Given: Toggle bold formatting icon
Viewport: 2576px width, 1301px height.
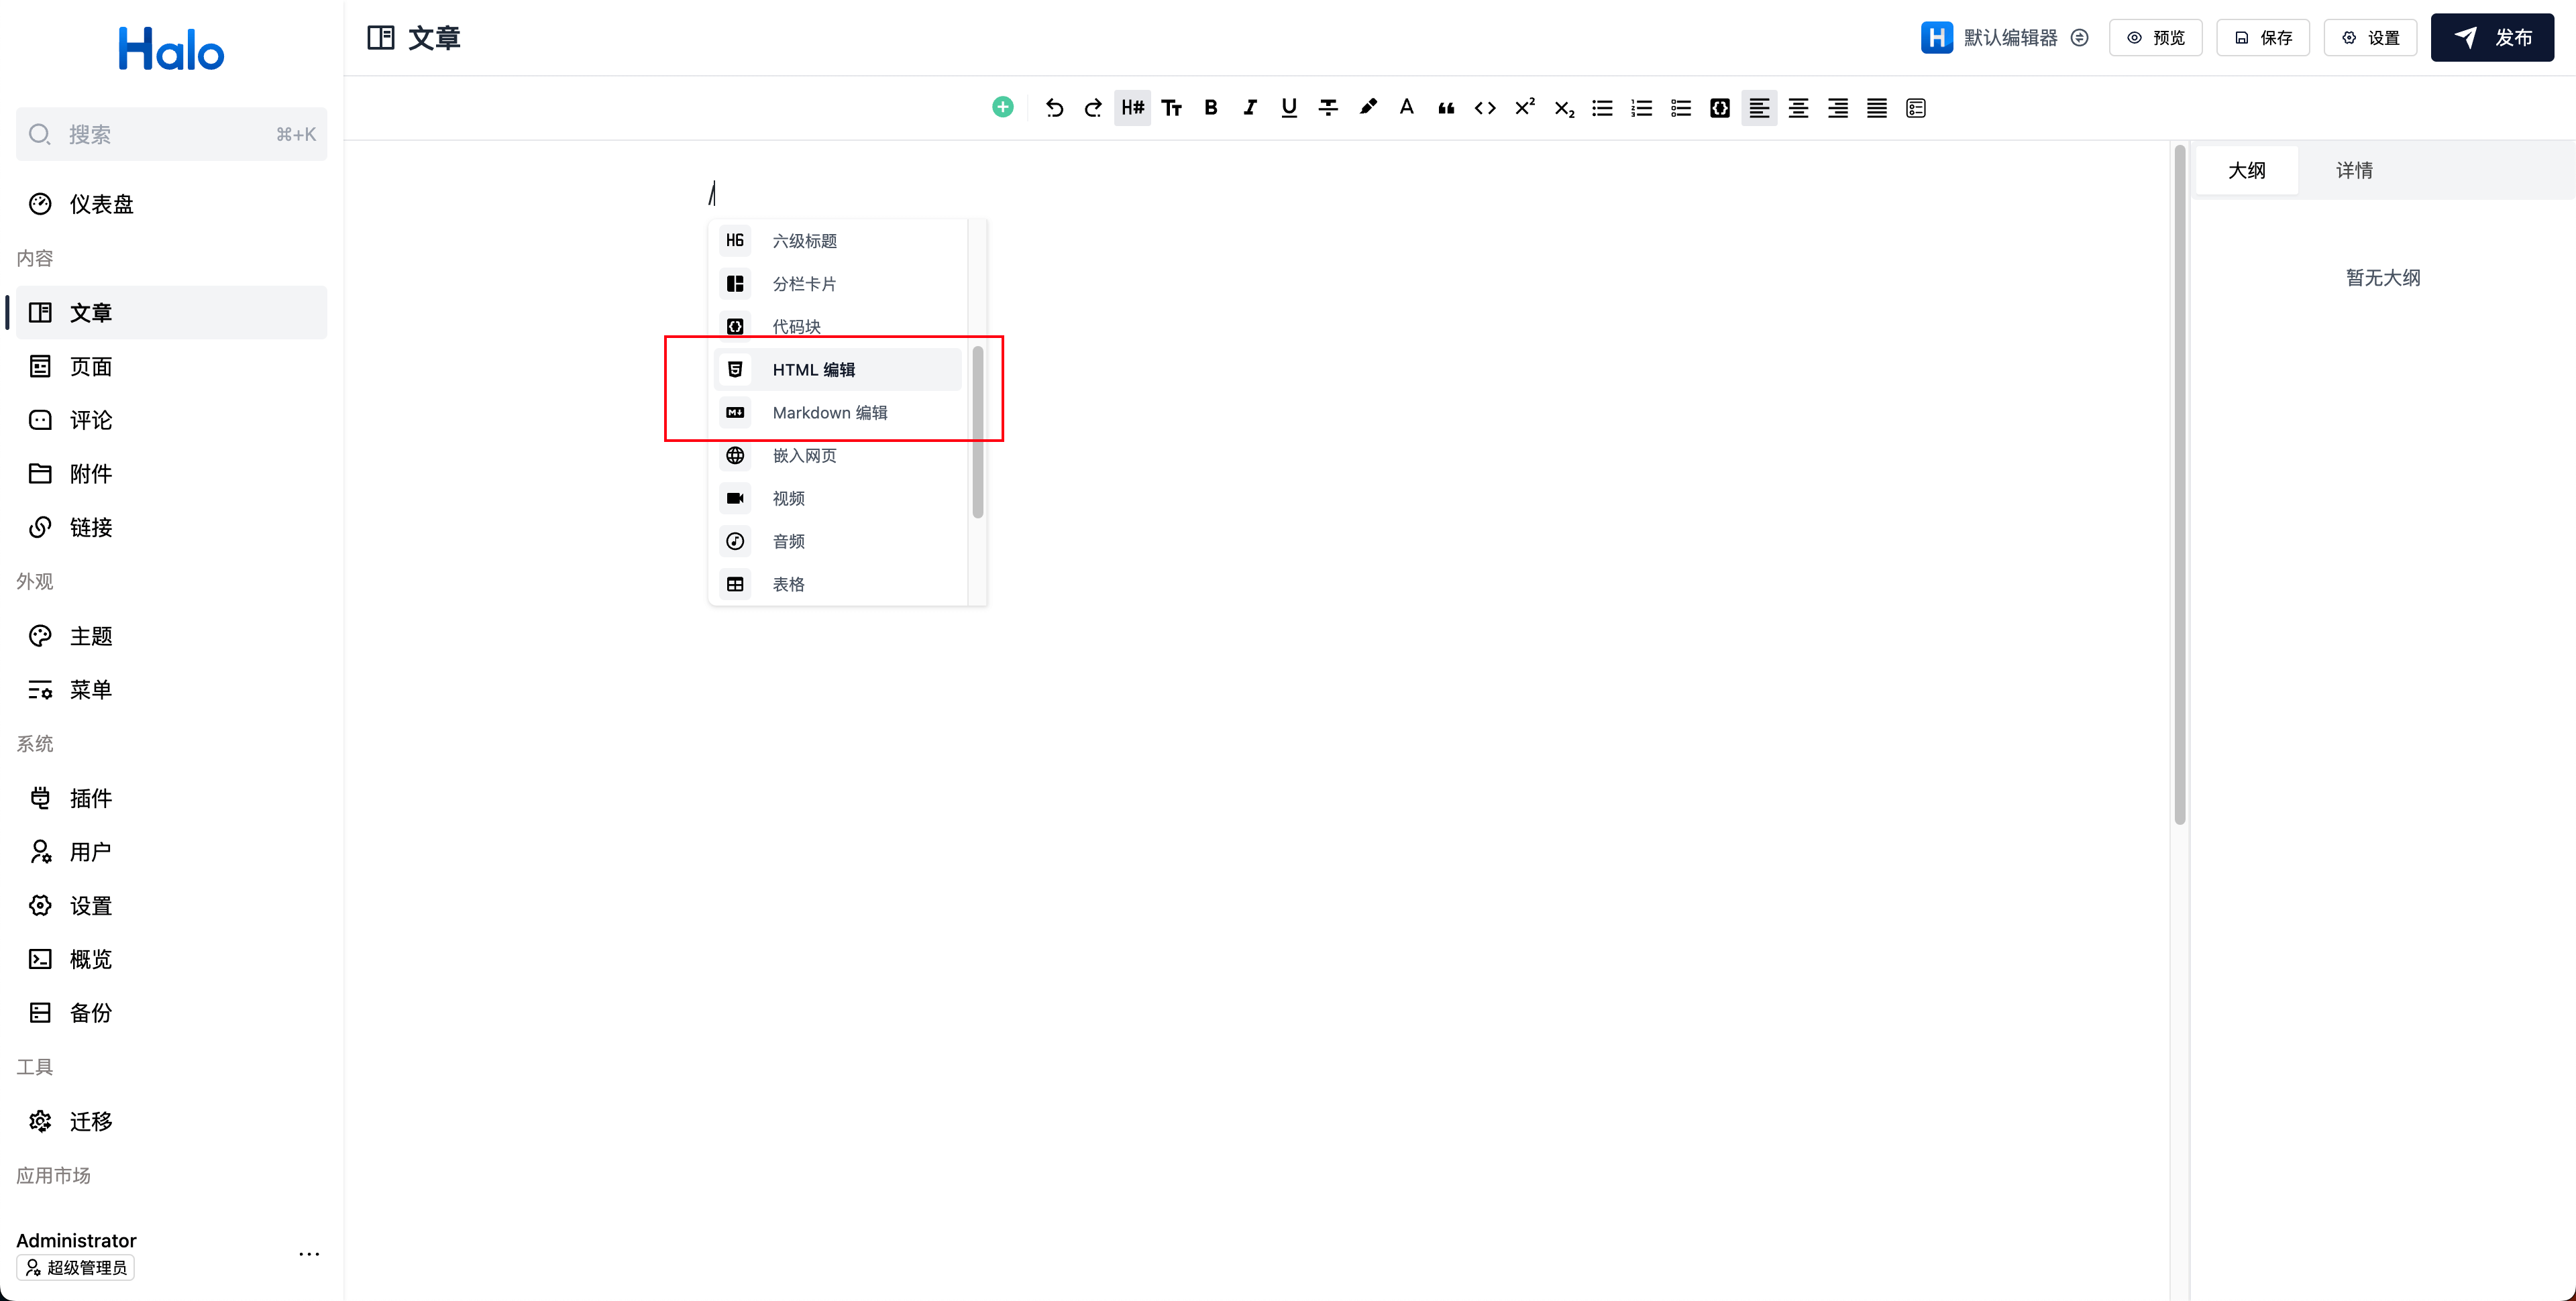Looking at the screenshot, I should point(1210,108).
